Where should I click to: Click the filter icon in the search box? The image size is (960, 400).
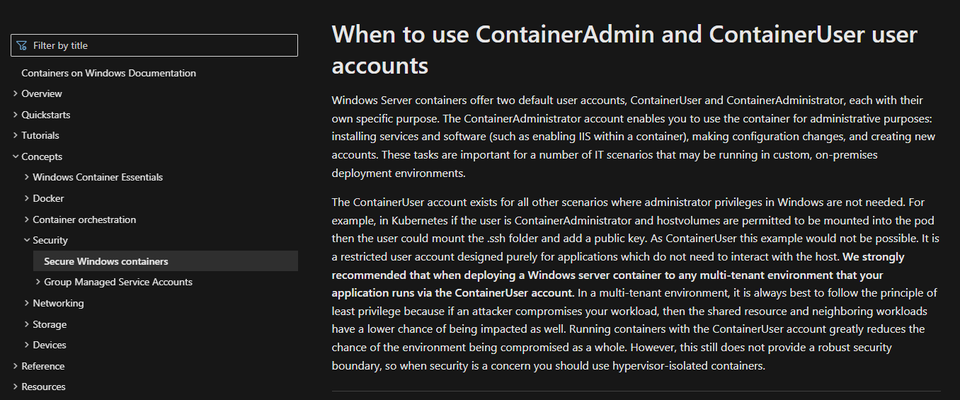(x=22, y=45)
